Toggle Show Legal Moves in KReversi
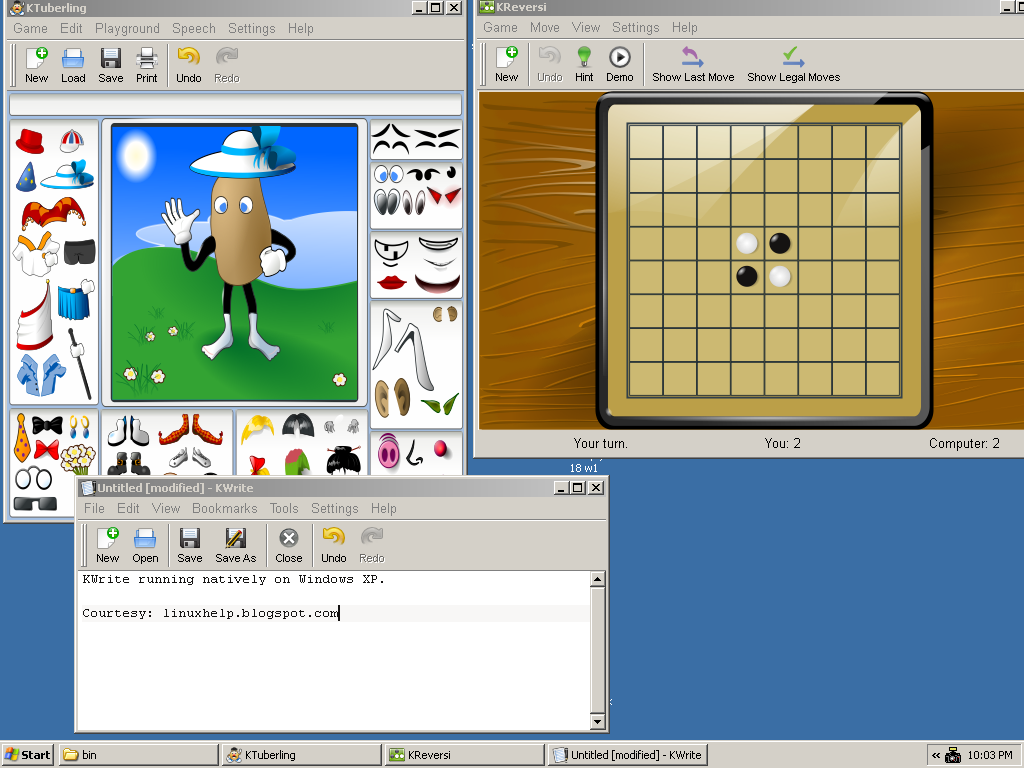This screenshot has height=768, width=1024. pos(793,65)
